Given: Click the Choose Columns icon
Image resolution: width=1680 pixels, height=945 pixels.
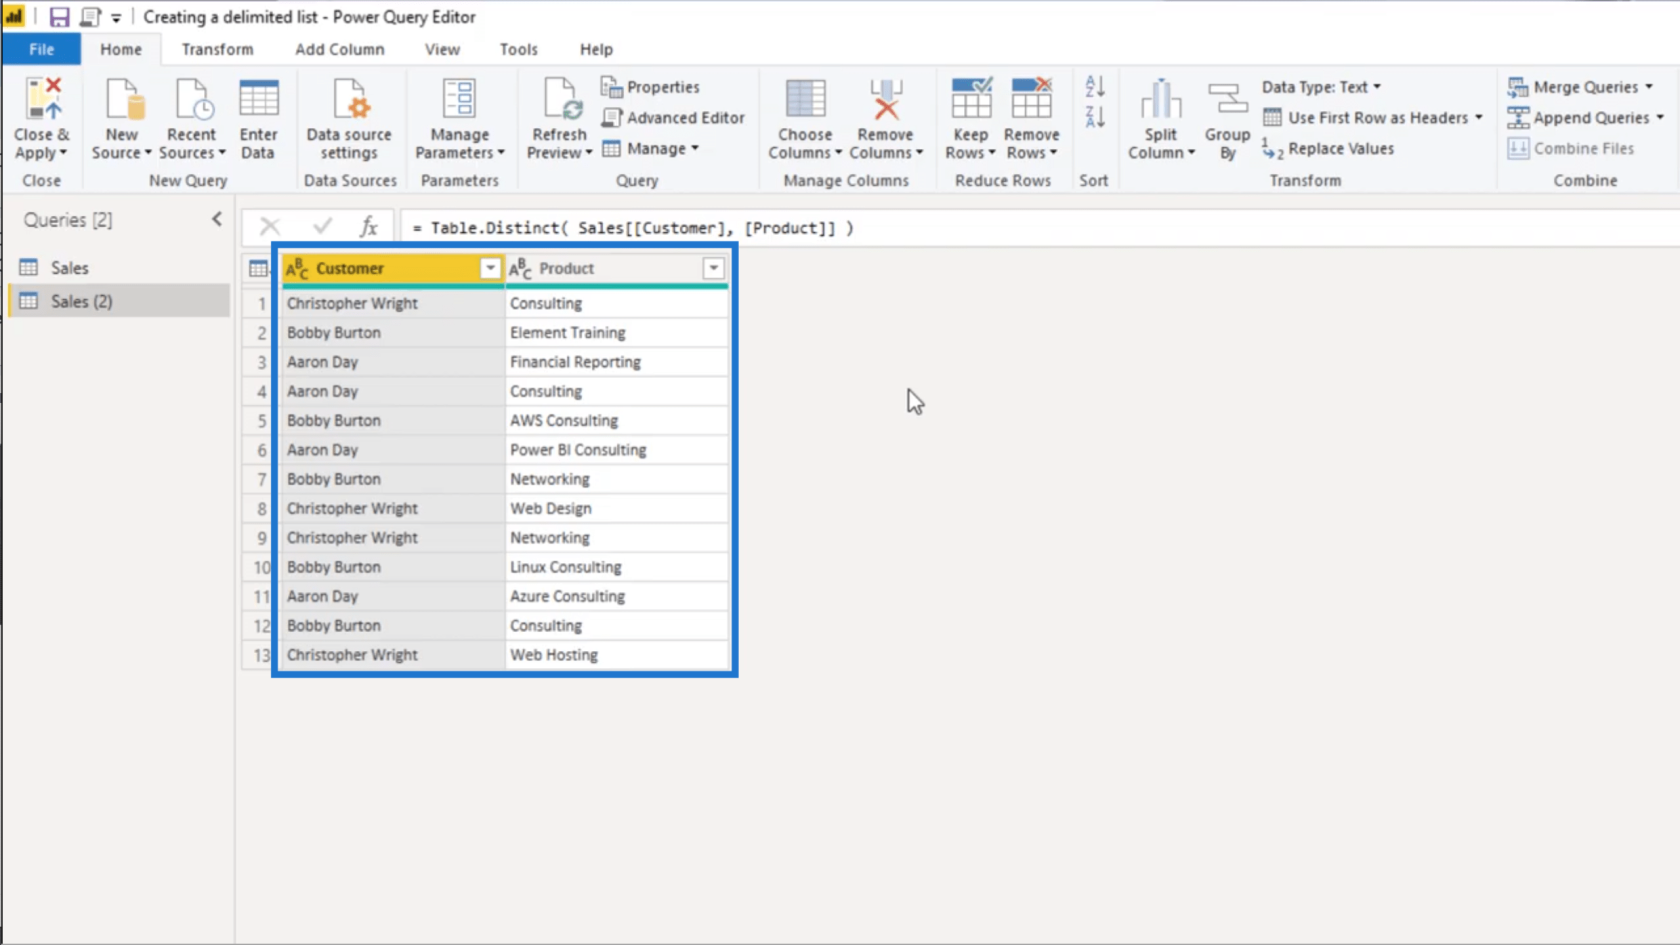Looking at the screenshot, I should [805, 100].
